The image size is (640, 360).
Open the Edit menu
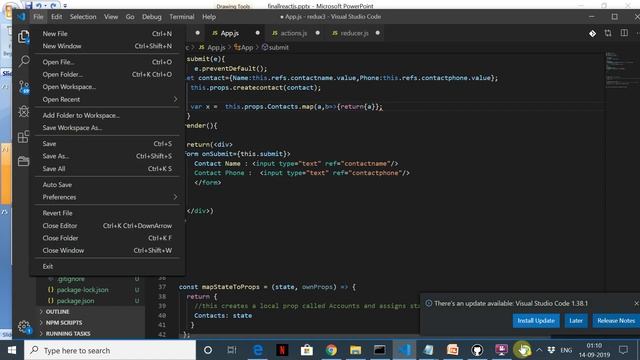coord(56,17)
